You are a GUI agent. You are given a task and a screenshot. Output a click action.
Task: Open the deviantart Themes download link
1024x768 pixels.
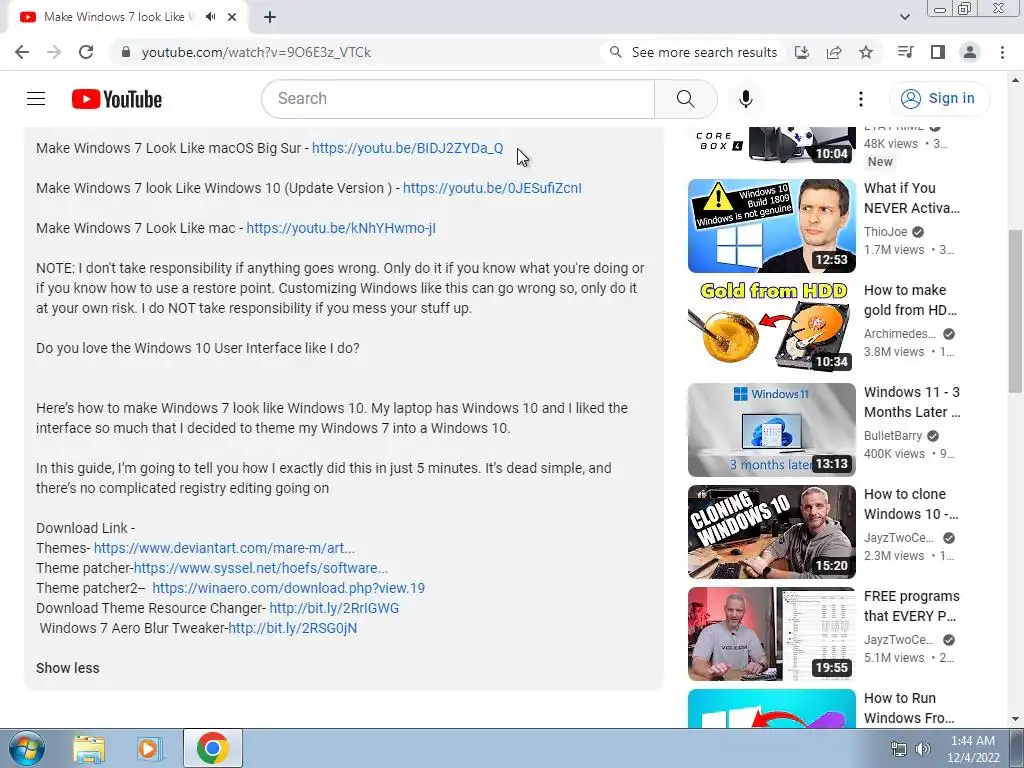[x=224, y=548]
